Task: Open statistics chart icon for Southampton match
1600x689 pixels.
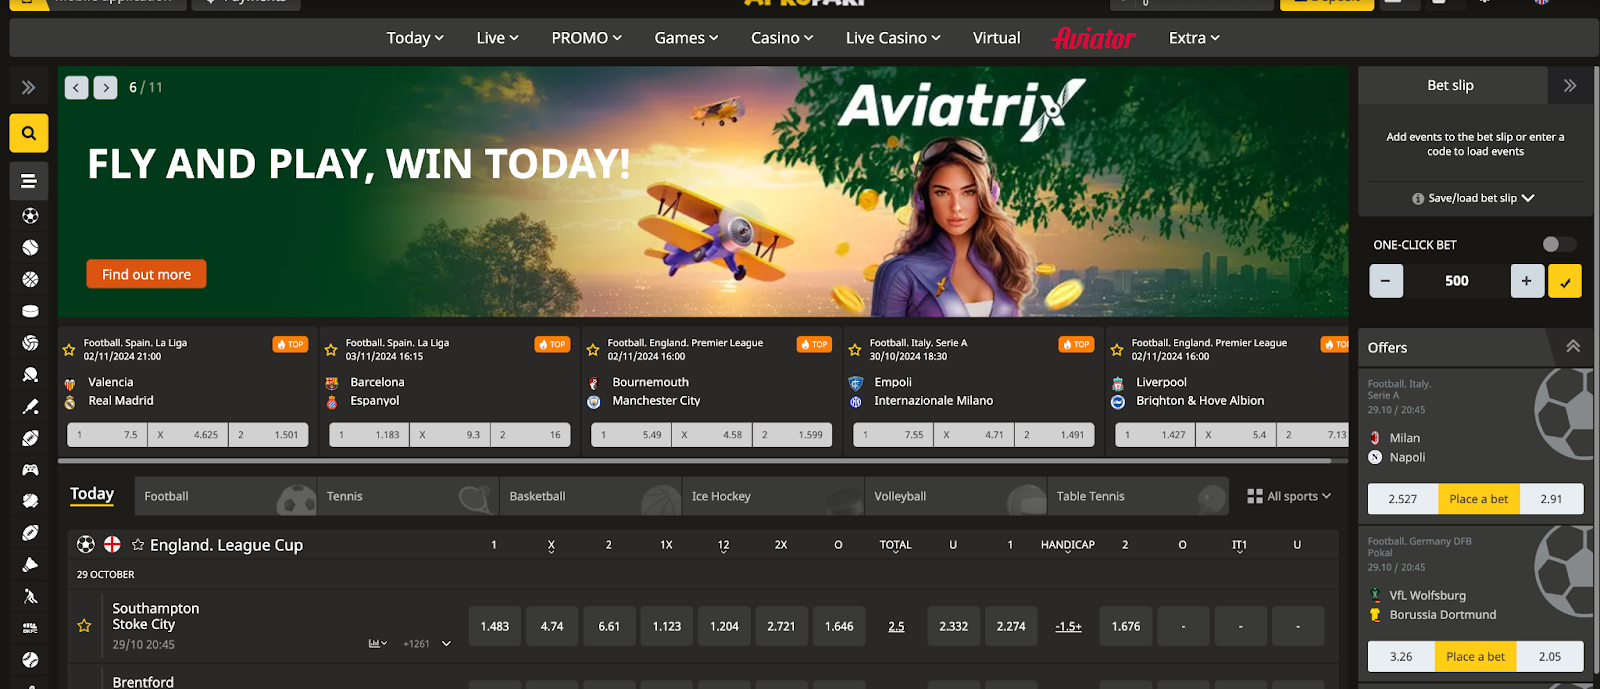Action: (x=376, y=644)
